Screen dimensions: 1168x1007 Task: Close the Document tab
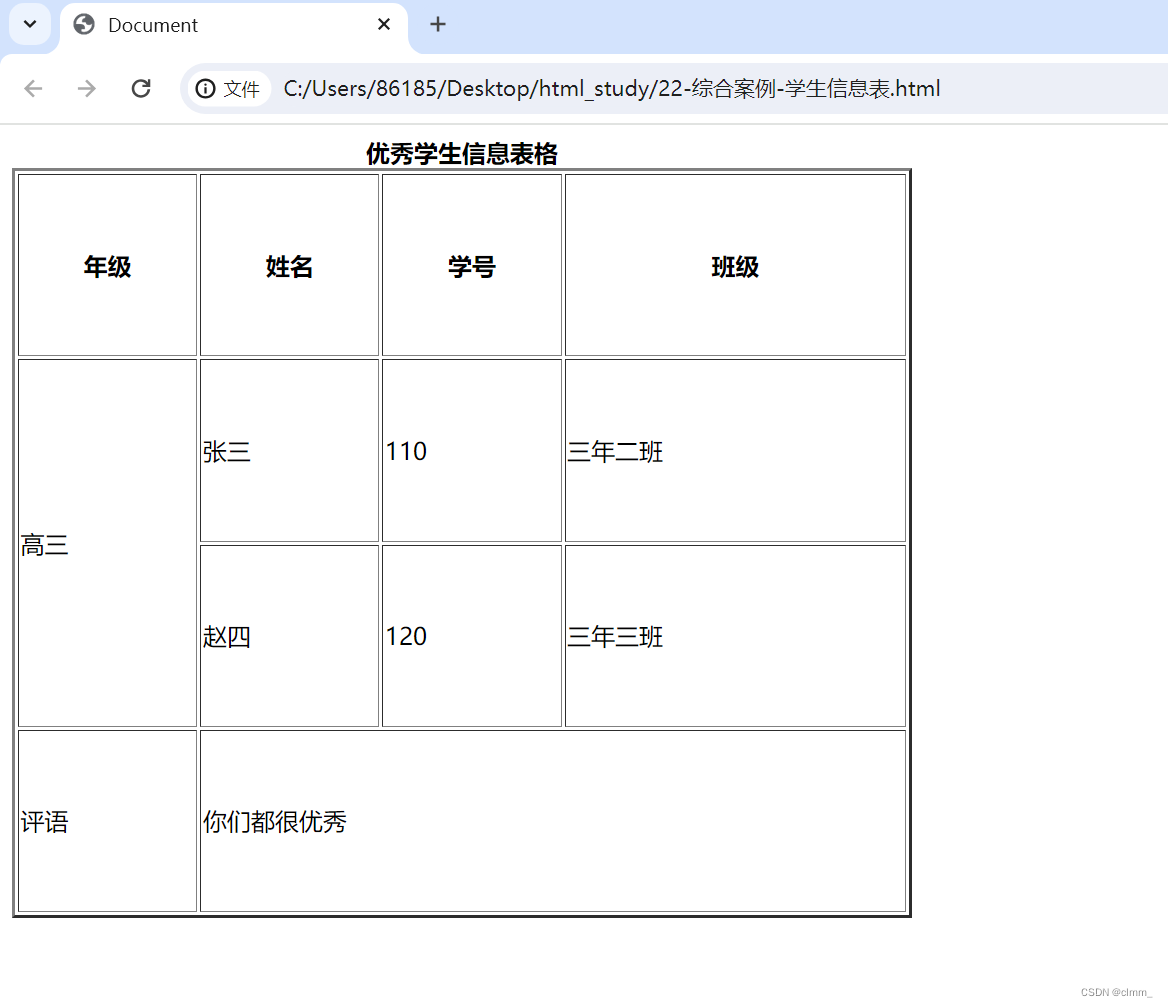384,25
